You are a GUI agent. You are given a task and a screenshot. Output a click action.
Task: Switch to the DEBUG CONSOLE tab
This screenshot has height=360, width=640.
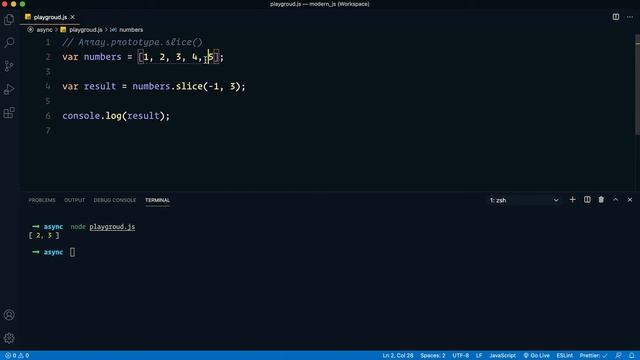(x=115, y=200)
